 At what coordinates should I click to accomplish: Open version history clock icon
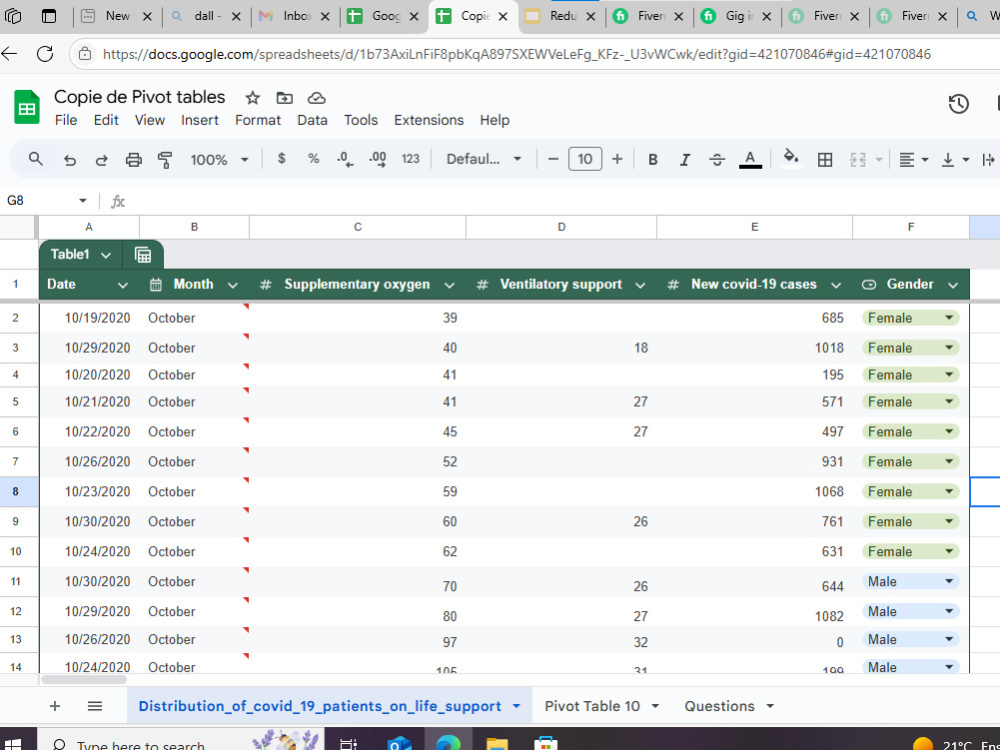click(959, 103)
